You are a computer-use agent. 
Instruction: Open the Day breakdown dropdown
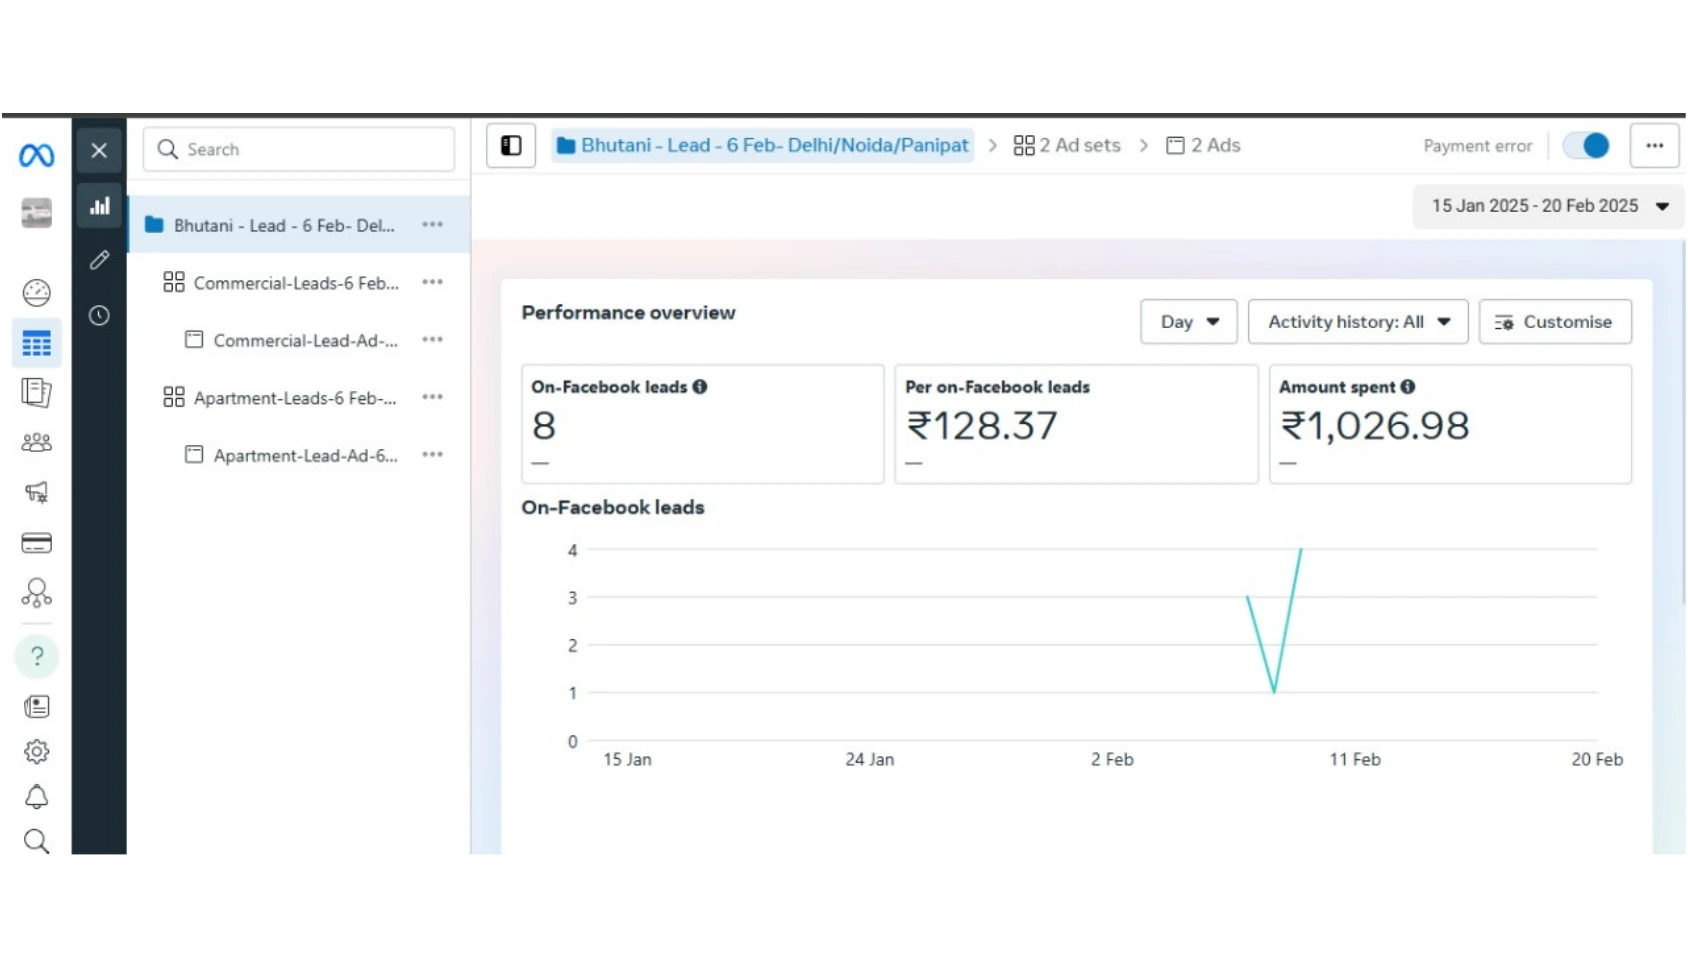point(1189,322)
